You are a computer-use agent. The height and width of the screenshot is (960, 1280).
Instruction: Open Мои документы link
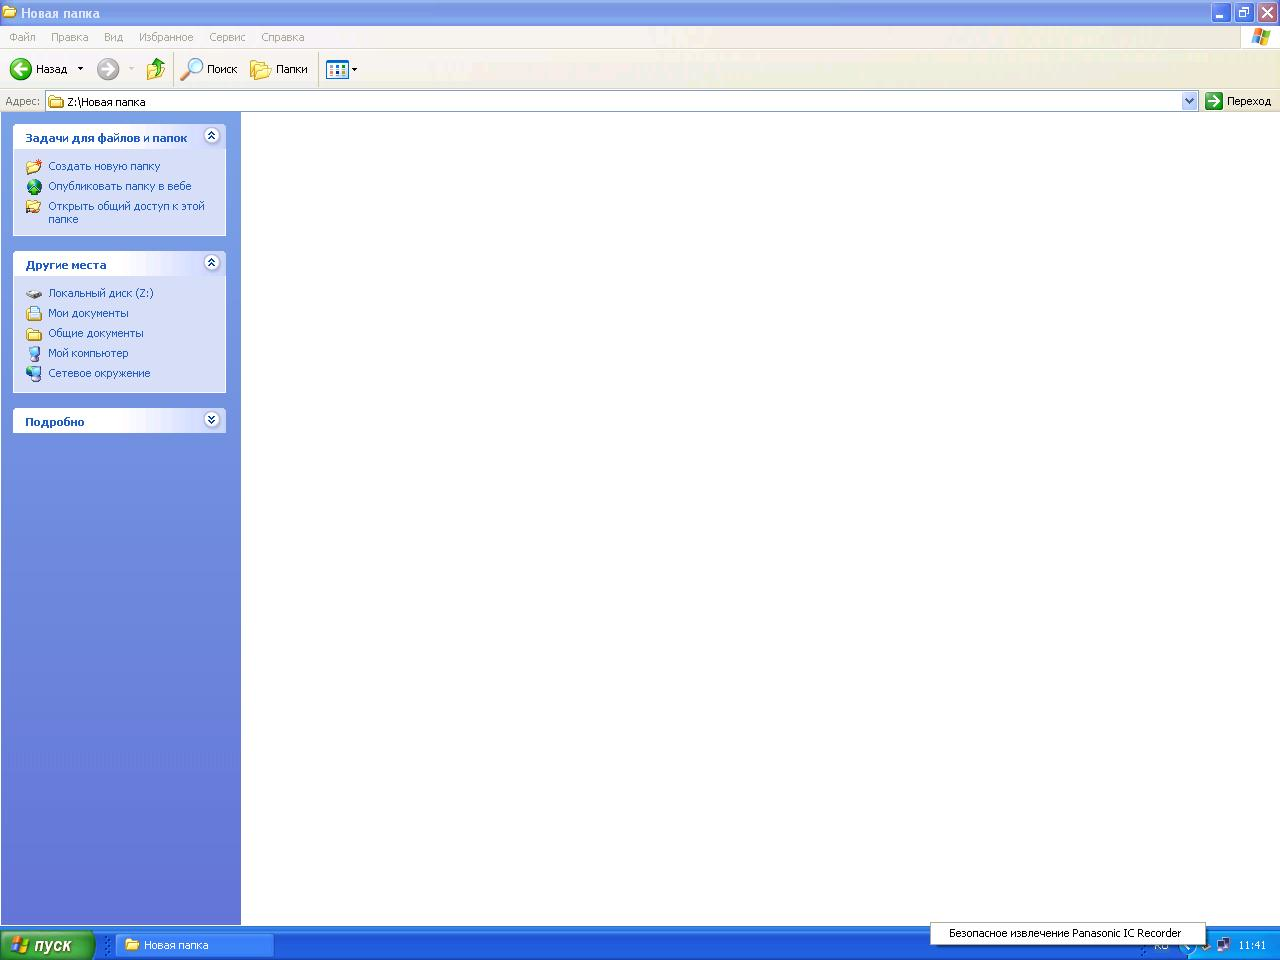(x=88, y=313)
